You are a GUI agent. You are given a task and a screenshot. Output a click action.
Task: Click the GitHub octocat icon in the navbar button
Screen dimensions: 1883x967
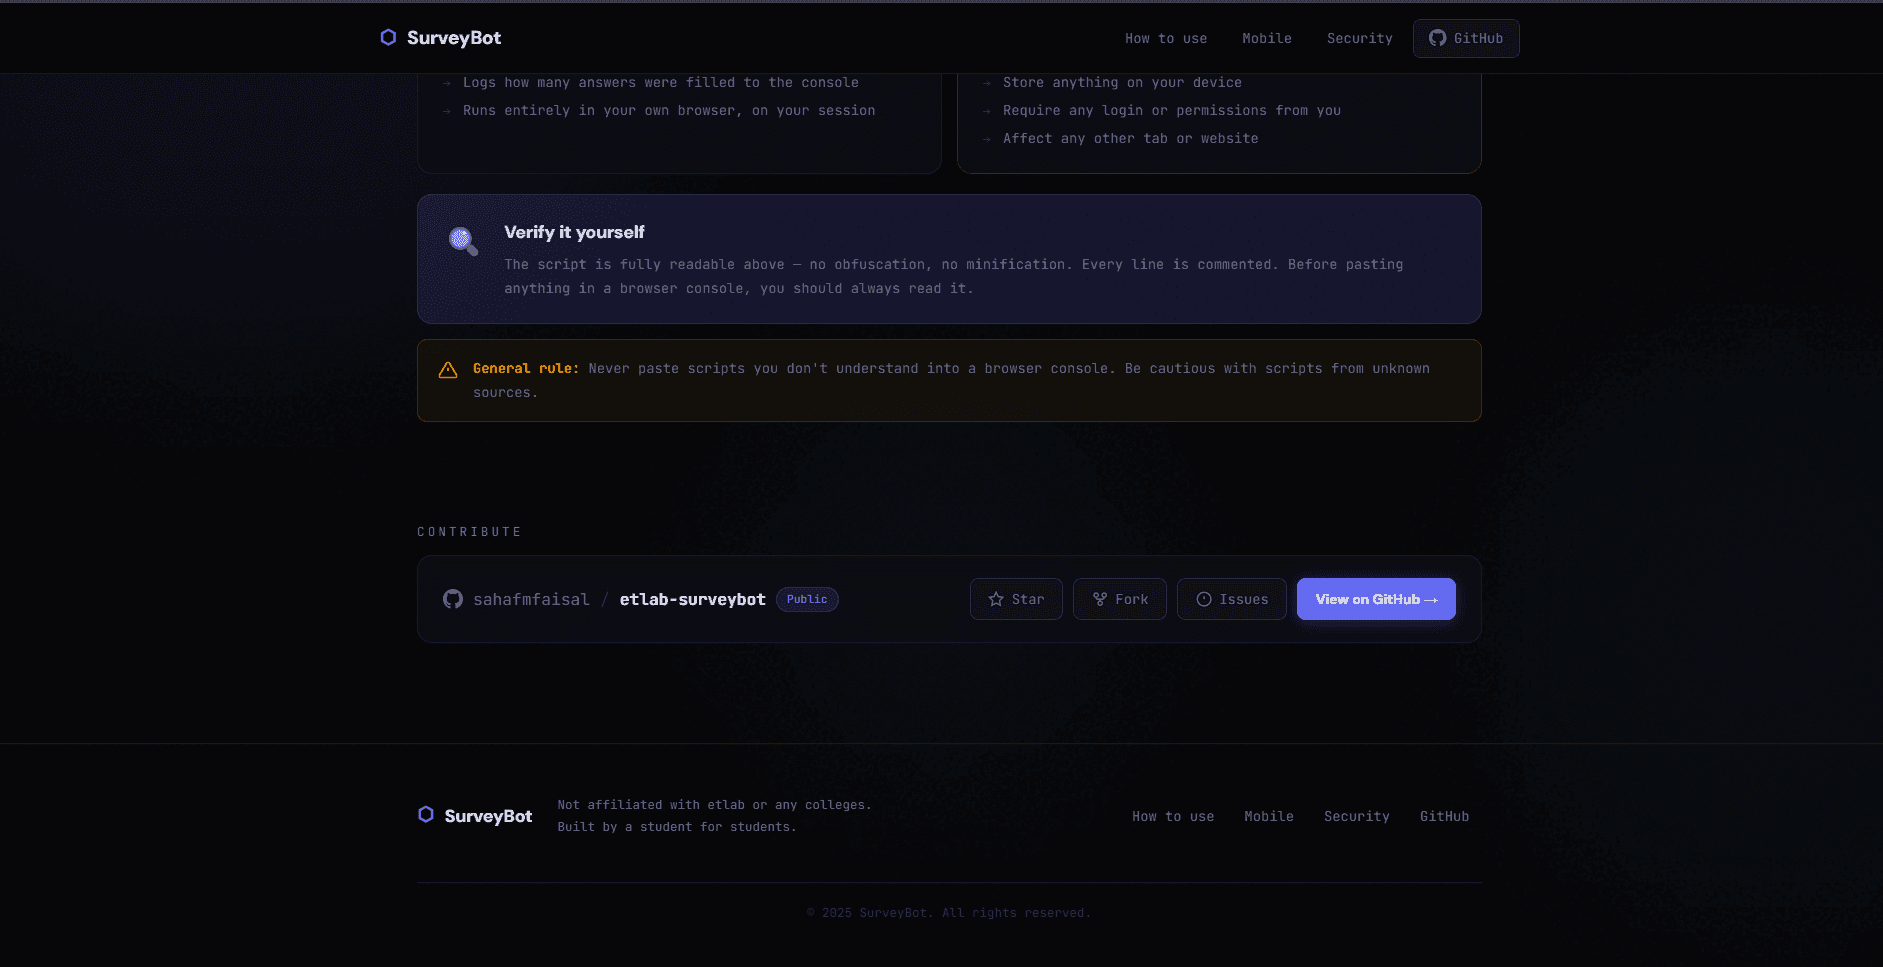[x=1438, y=38]
